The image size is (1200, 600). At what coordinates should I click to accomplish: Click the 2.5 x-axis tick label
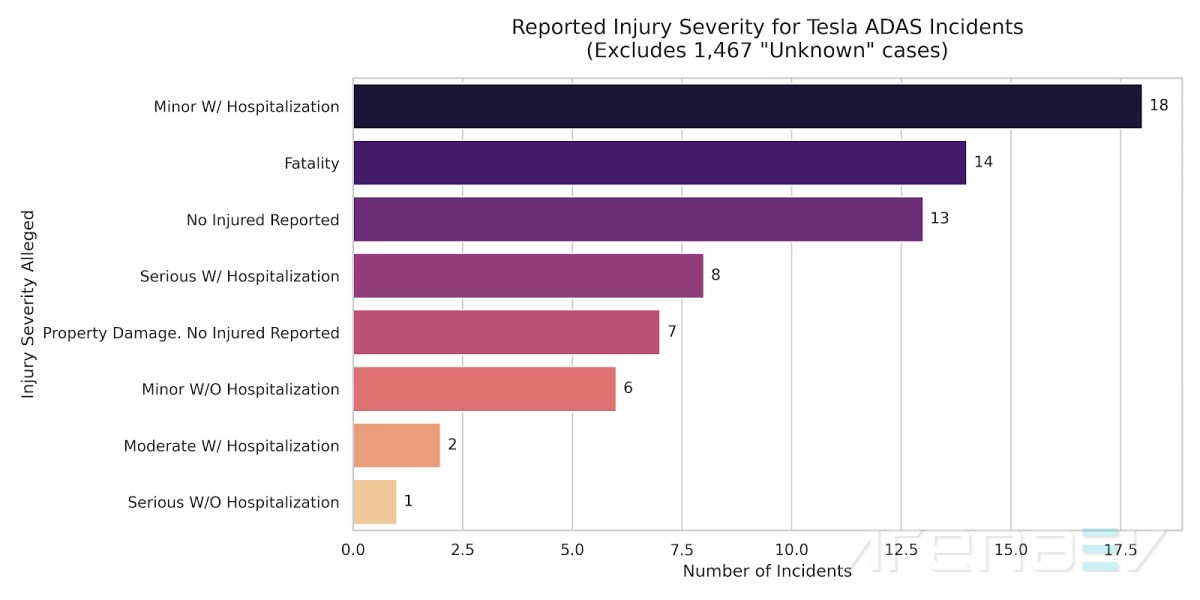462,549
